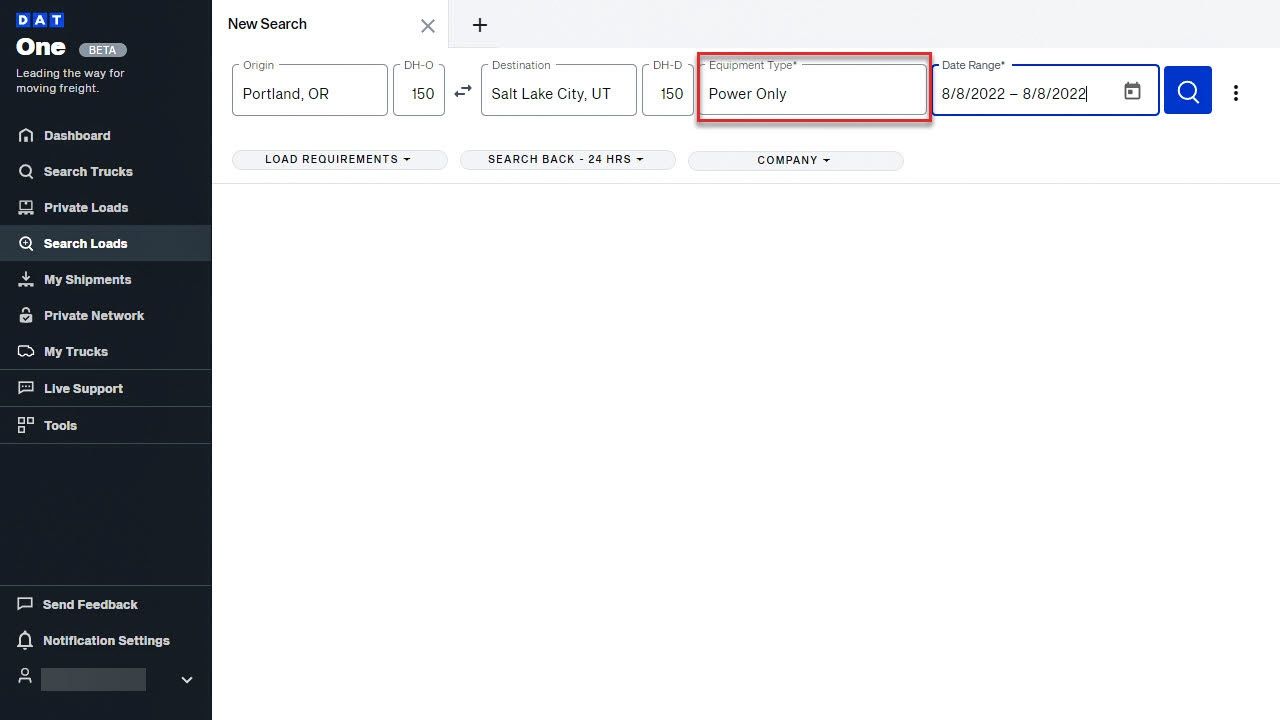
Task: Close the New Search tab
Action: 427,26
